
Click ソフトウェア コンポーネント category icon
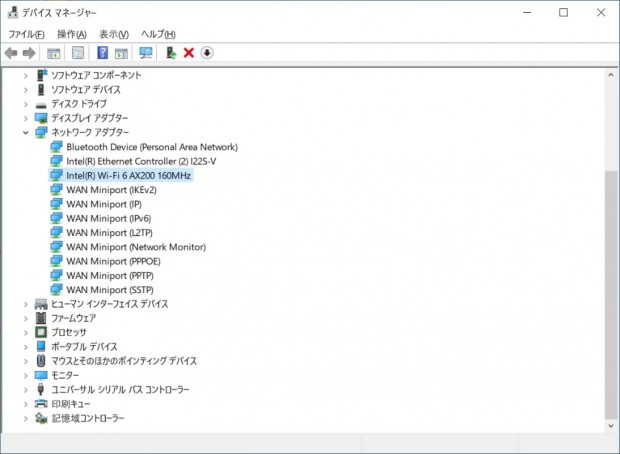tap(42, 75)
